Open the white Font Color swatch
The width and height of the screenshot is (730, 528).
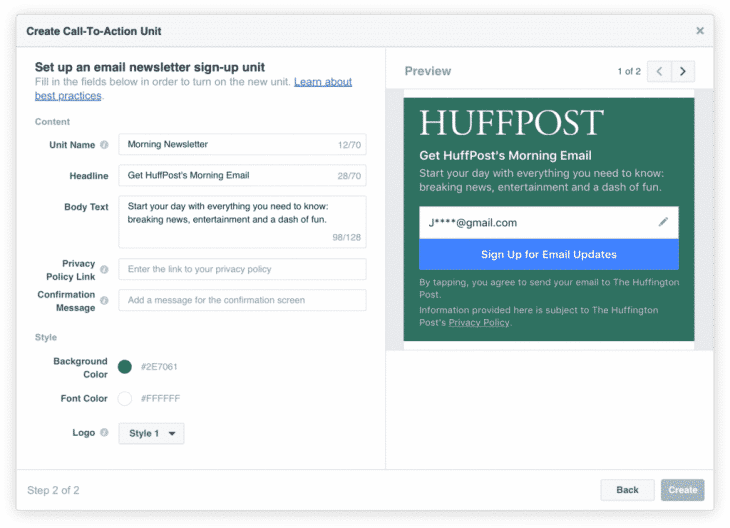pyautogui.click(x=125, y=399)
